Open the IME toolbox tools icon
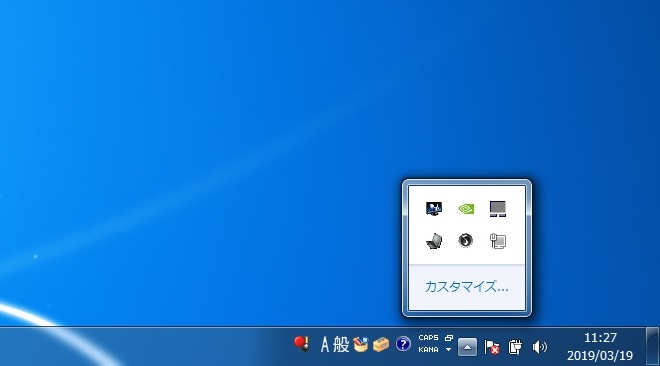The width and height of the screenshot is (660, 366). click(381, 345)
